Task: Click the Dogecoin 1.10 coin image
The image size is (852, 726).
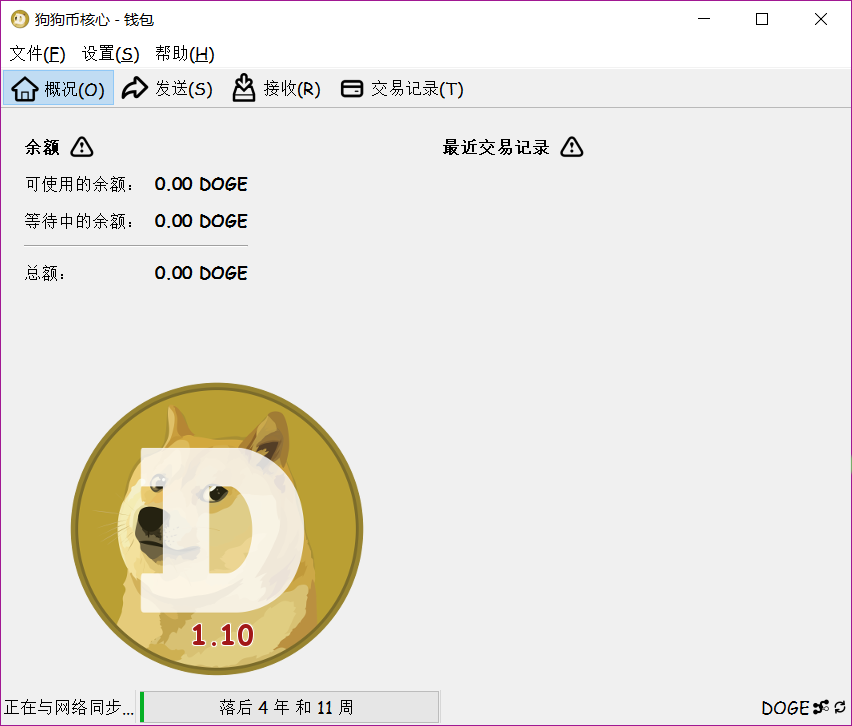Action: (x=217, y=529)
